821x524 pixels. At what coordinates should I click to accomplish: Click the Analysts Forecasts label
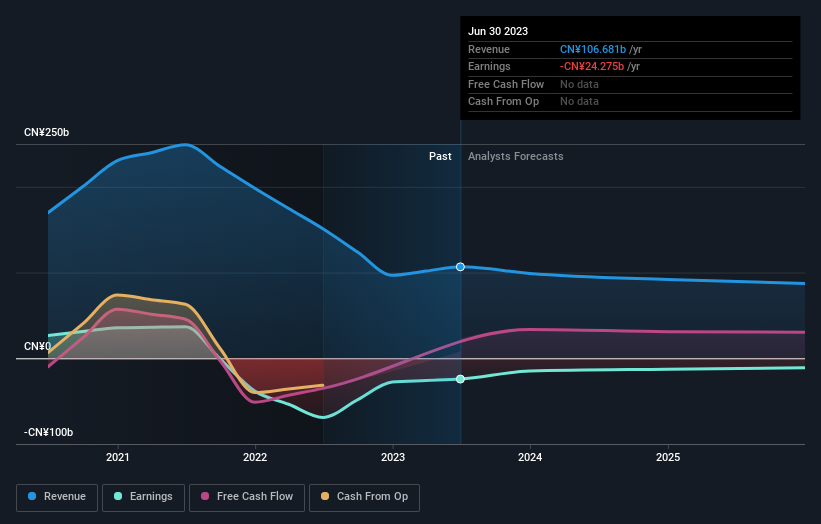(516, 156)
